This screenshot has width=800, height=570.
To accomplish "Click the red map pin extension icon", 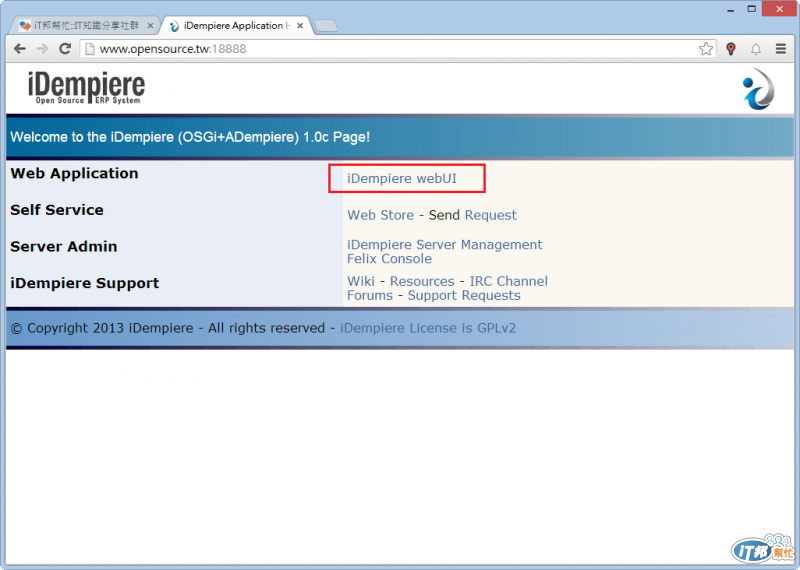I will click(x=731, y=49).
